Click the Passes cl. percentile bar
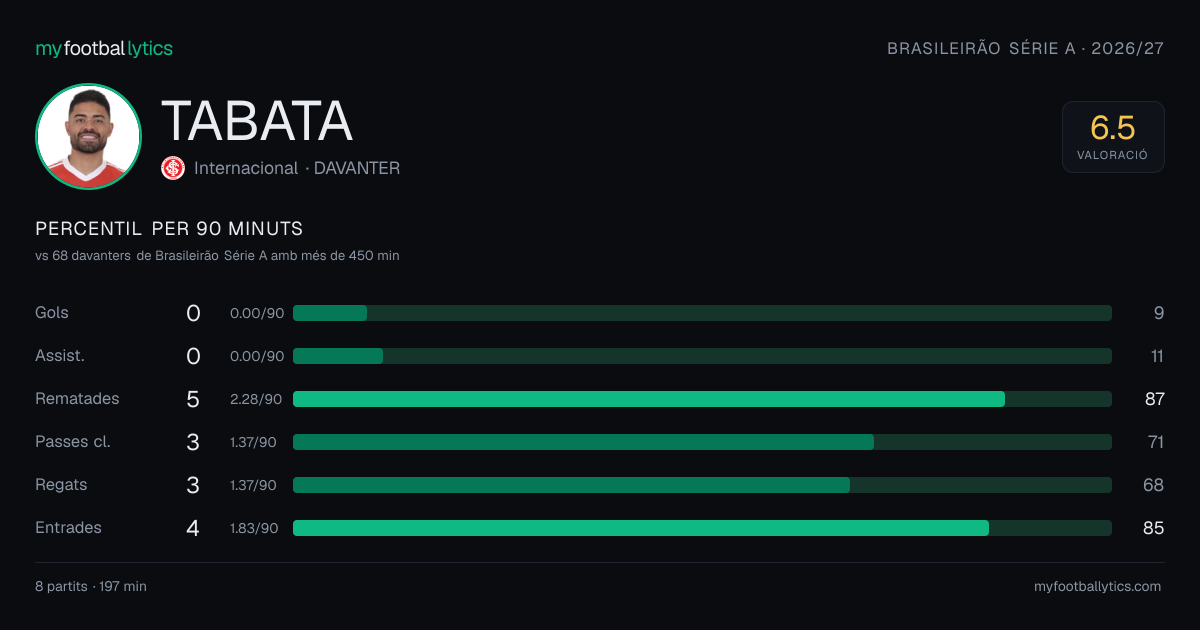 [702, 442]
